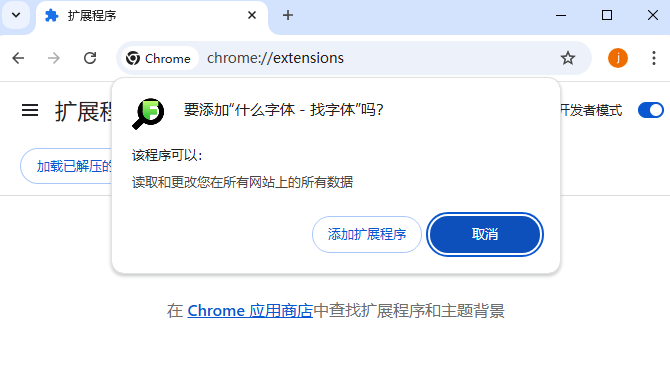Click the back navigation arrow
Image resolution: width=670 pixels, height=372 pixels.
tap(18, 58)
